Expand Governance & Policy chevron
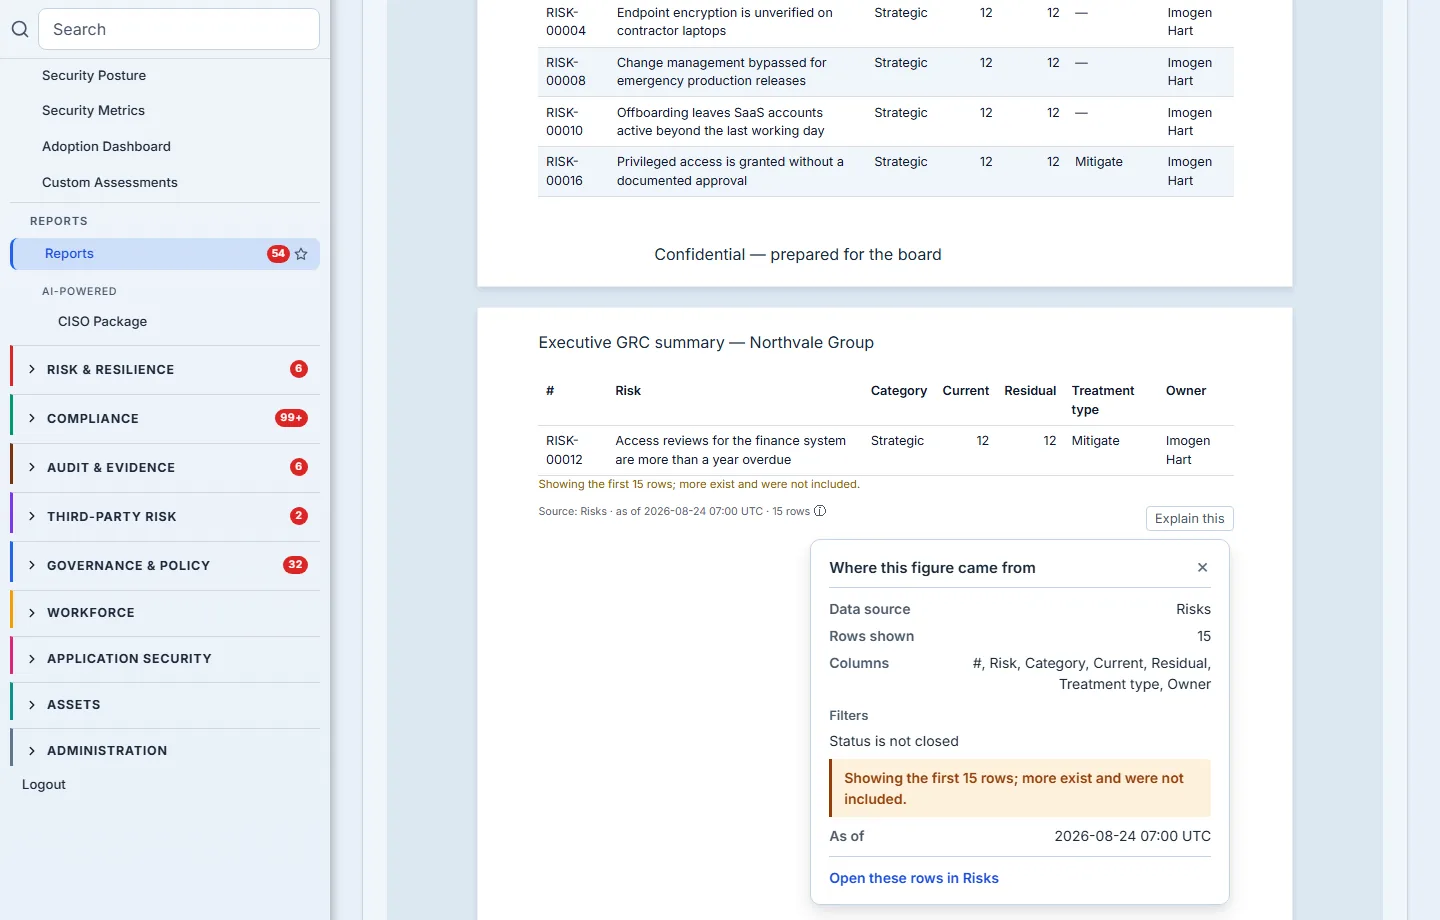Viewport: 1440px width, 920px height. click(x=32, y=565)
